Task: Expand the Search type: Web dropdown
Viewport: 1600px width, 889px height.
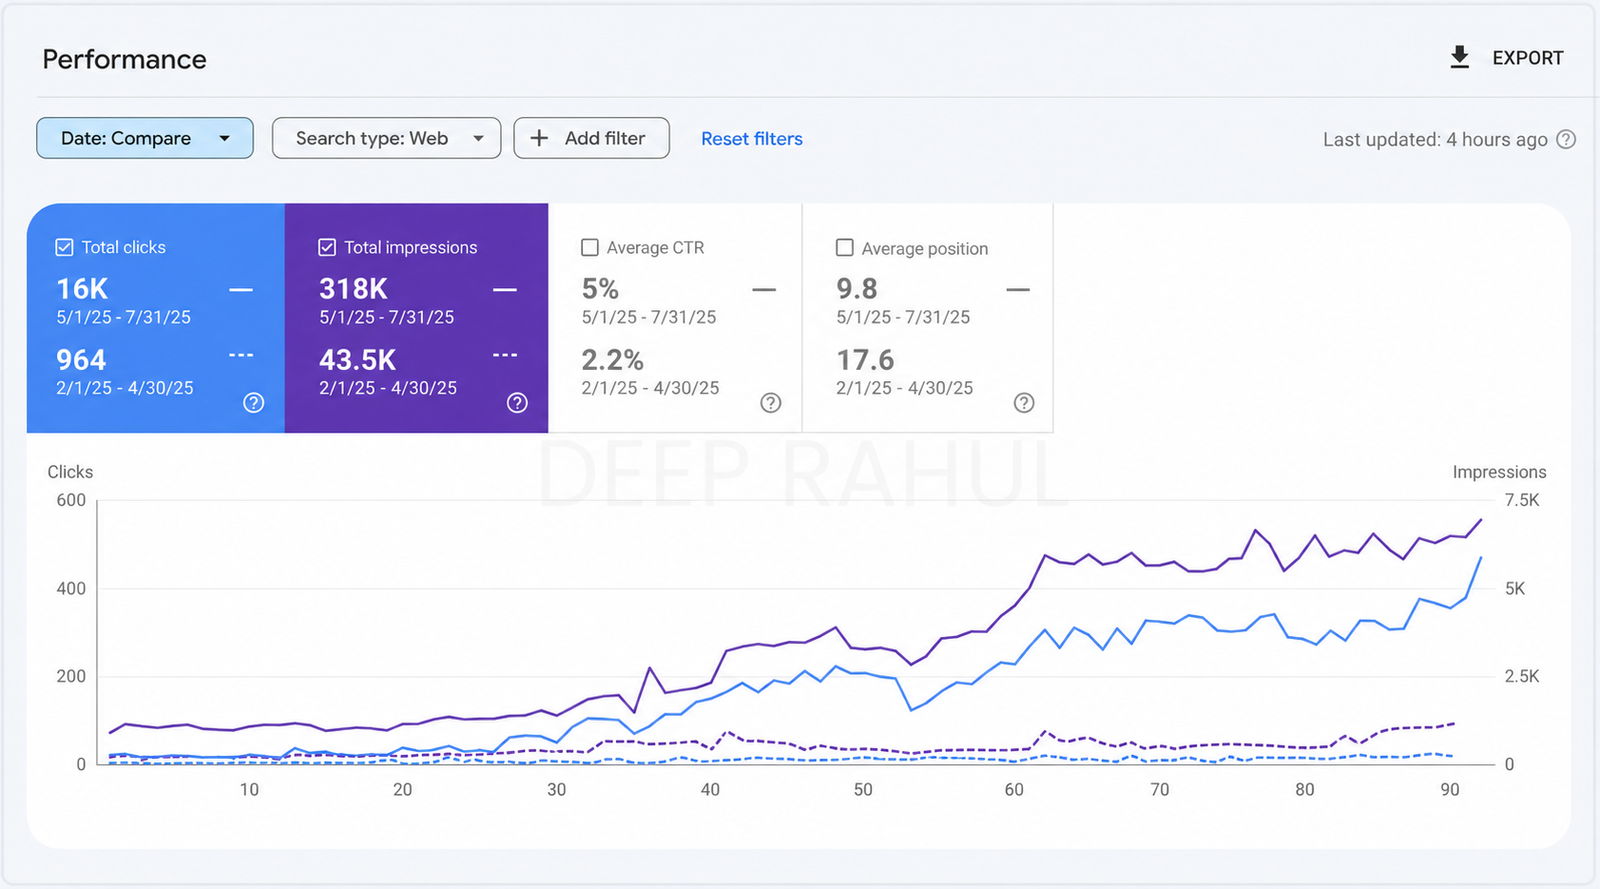Action: coord(386,138)
